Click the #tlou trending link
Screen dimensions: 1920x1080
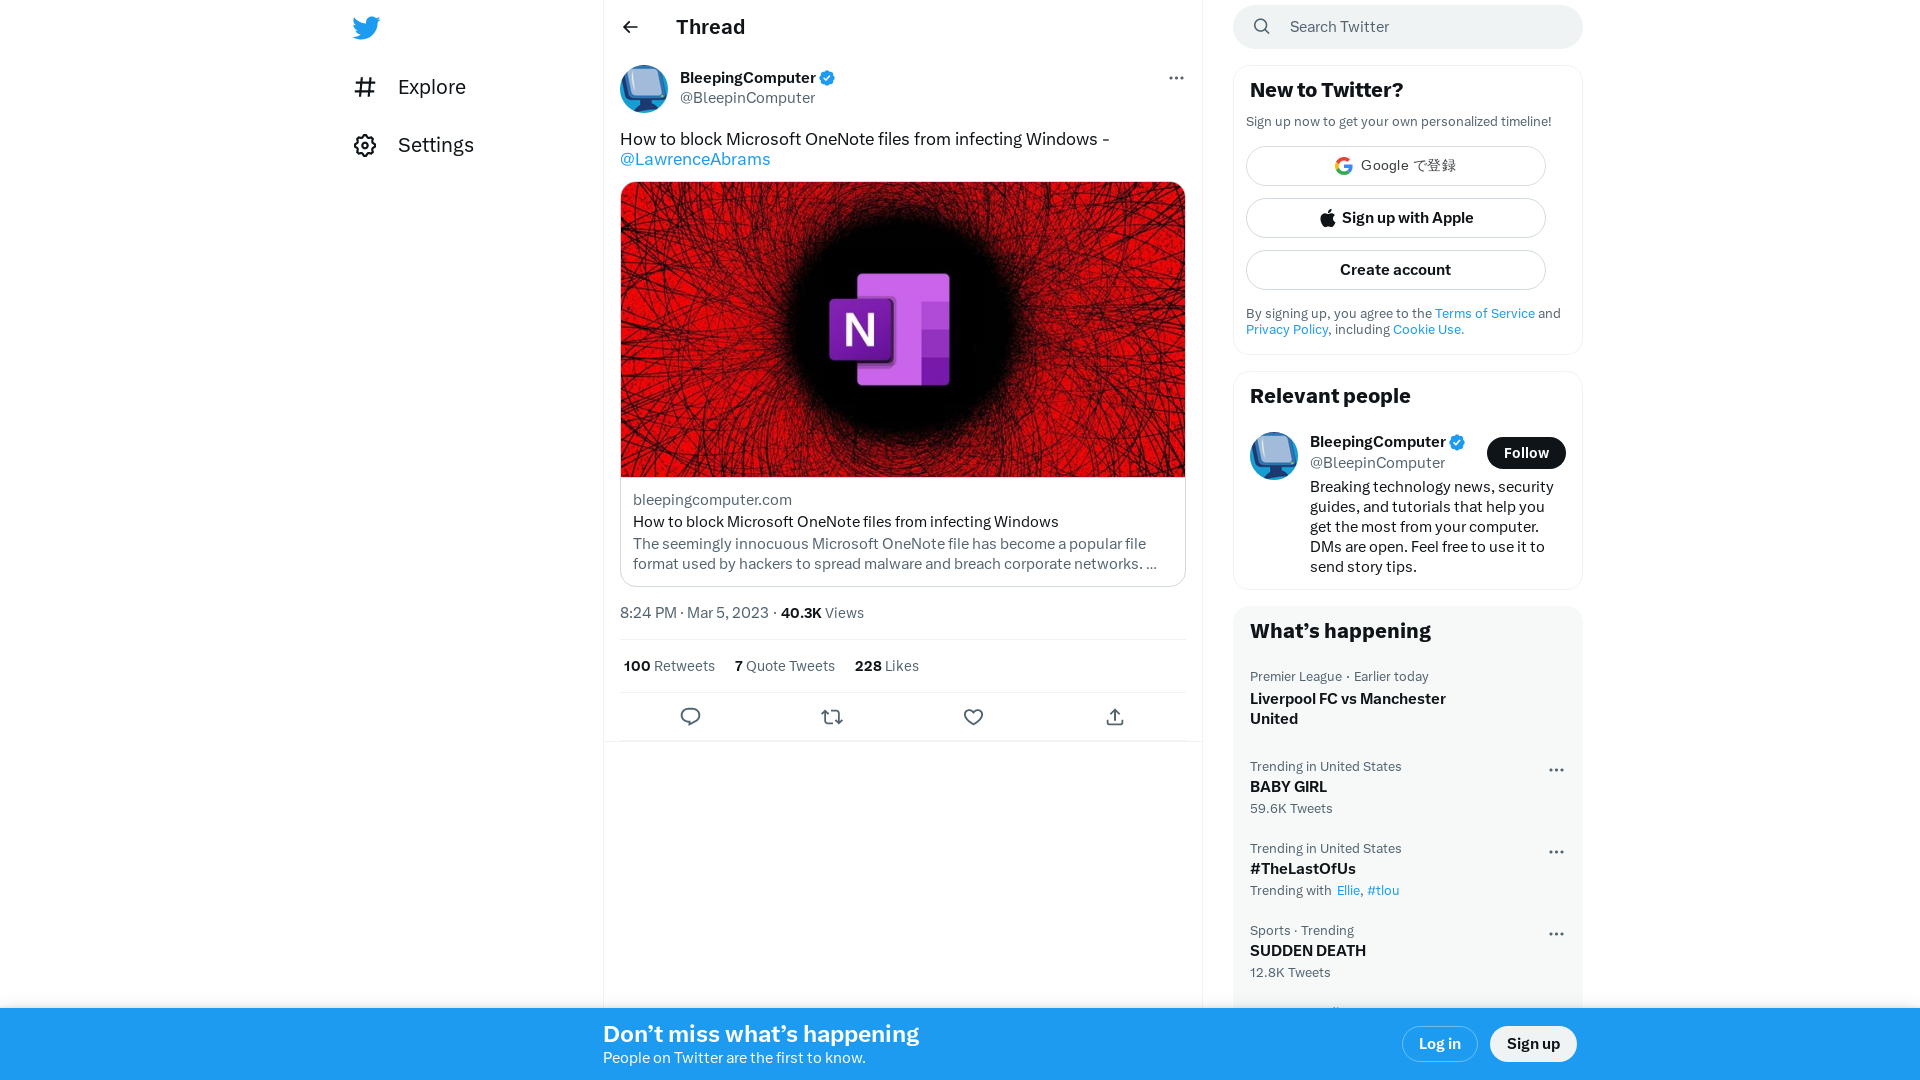point(1383,891)
